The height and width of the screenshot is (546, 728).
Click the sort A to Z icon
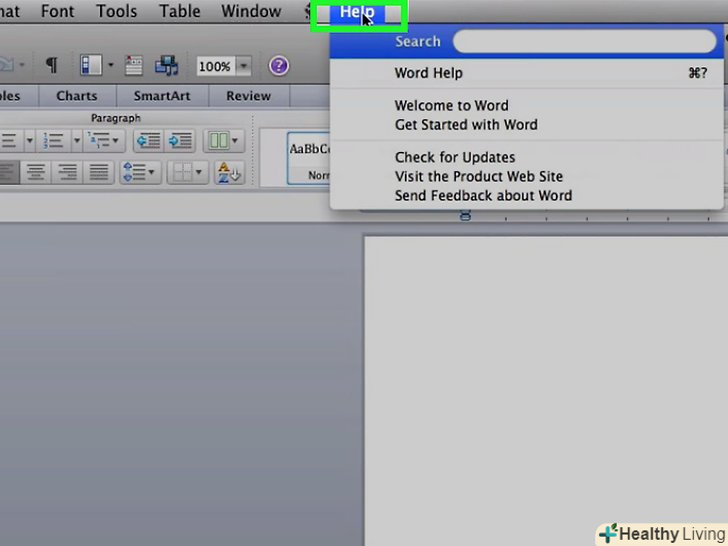pos(229,172)
